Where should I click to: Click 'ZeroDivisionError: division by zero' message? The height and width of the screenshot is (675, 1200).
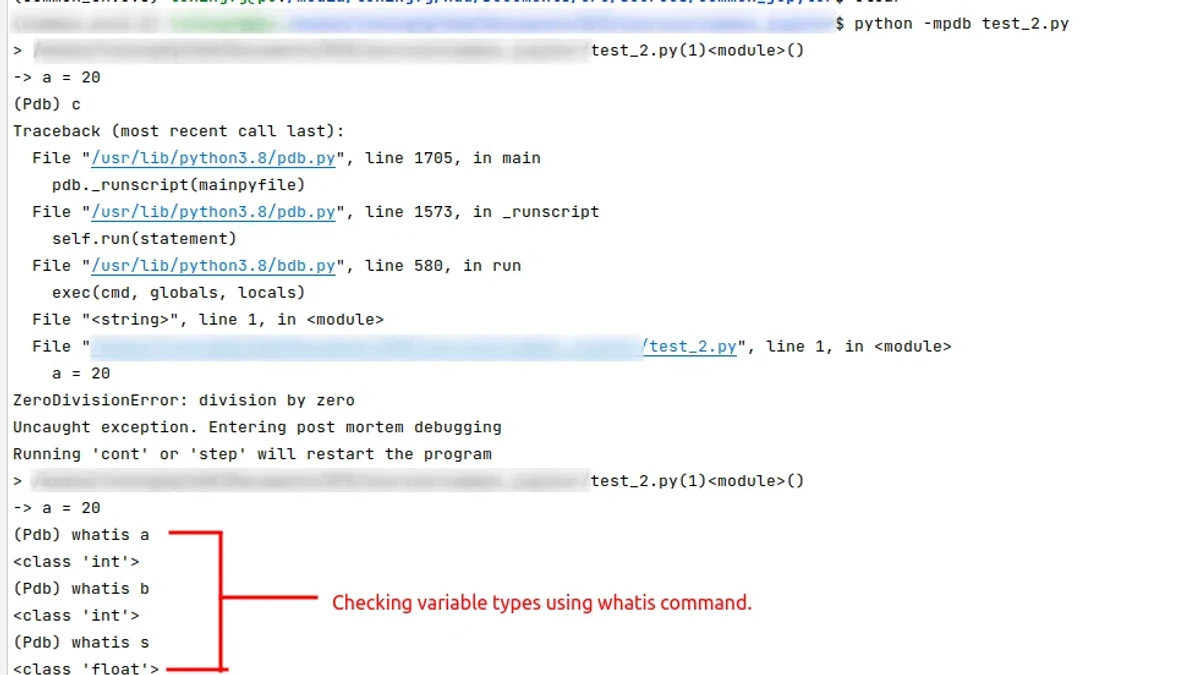(184, 401)
